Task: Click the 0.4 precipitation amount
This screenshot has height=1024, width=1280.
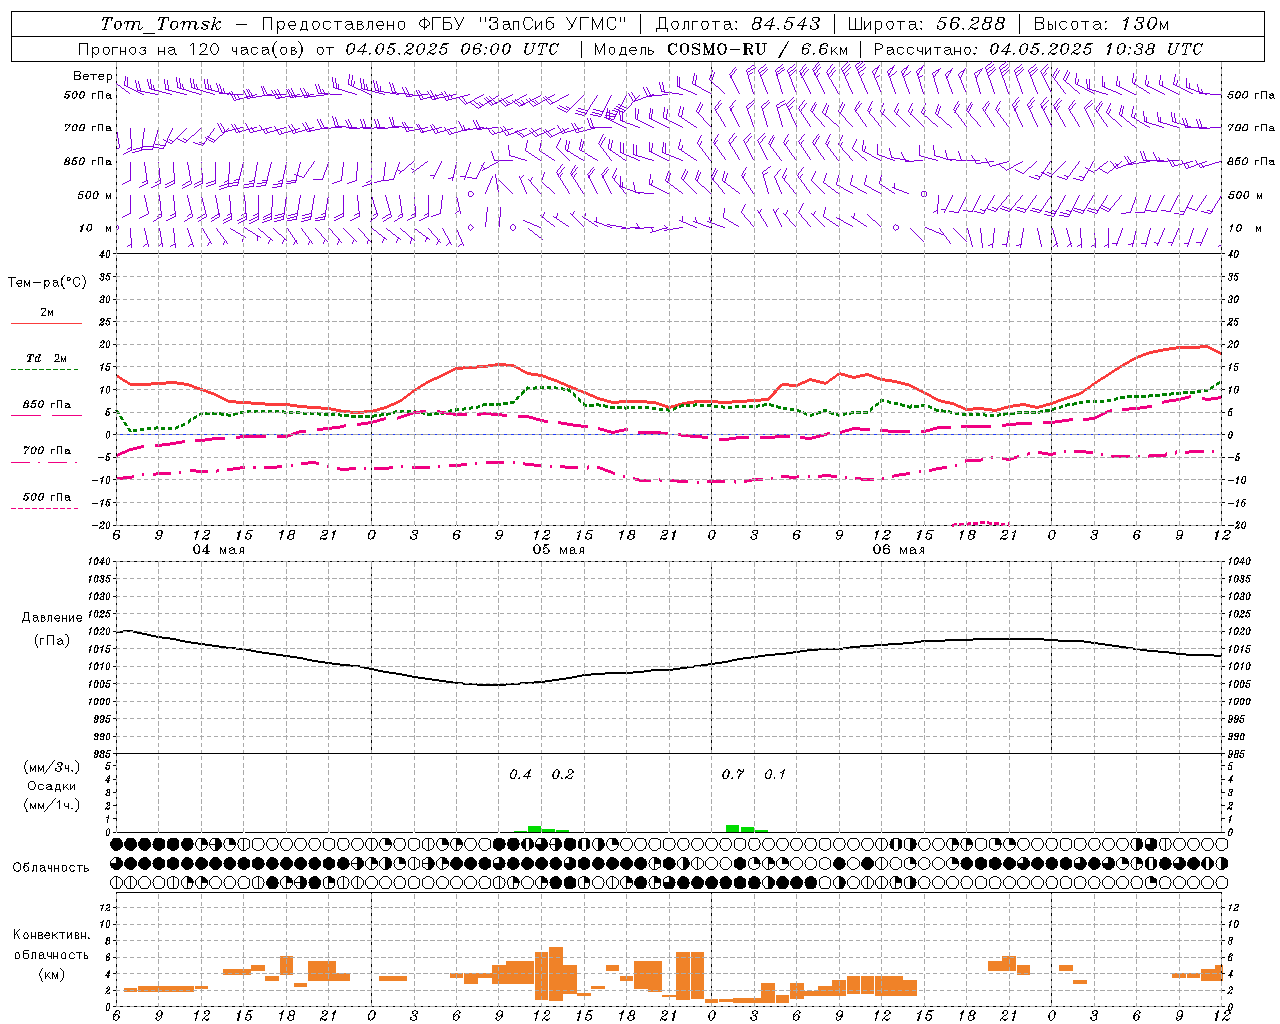Action: [520, 775]
